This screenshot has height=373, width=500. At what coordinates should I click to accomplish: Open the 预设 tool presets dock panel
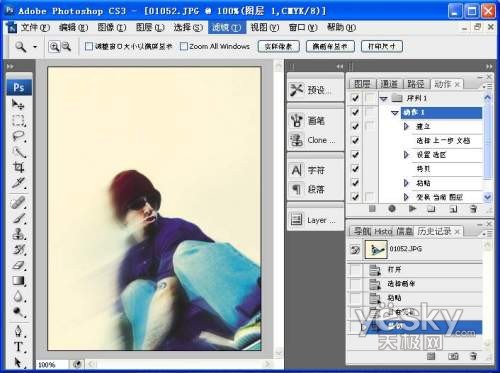click(x=315, y=90)
